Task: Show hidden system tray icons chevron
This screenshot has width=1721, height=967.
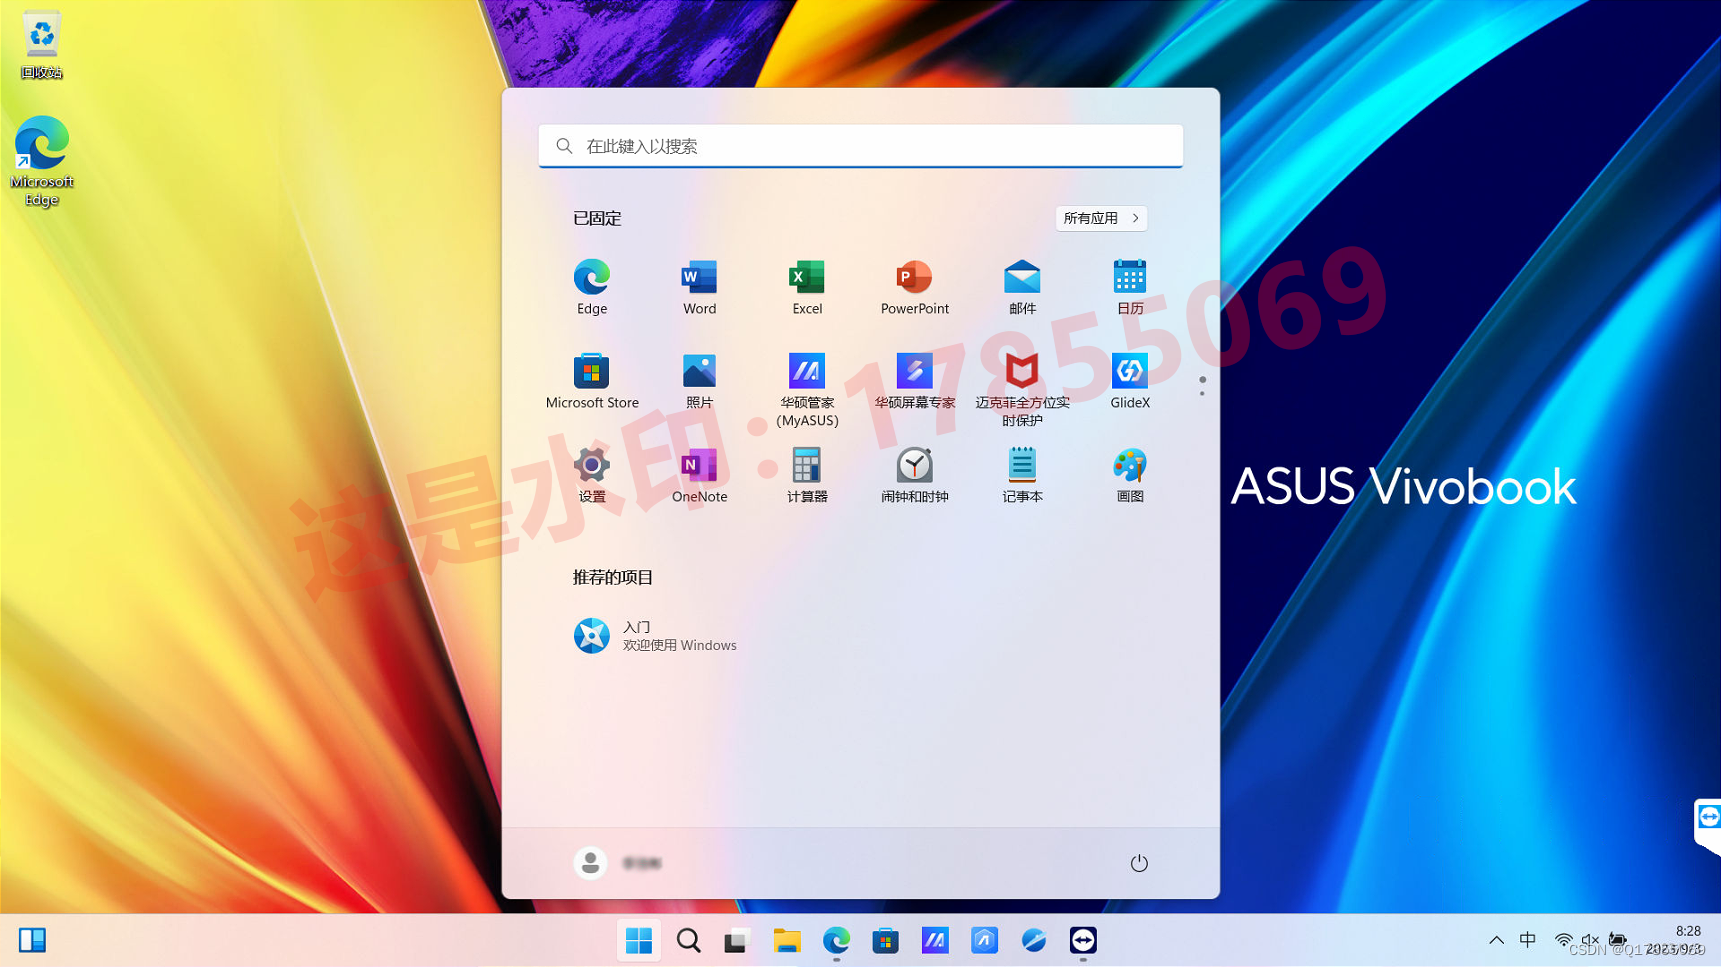Action: click(1496, 940)
